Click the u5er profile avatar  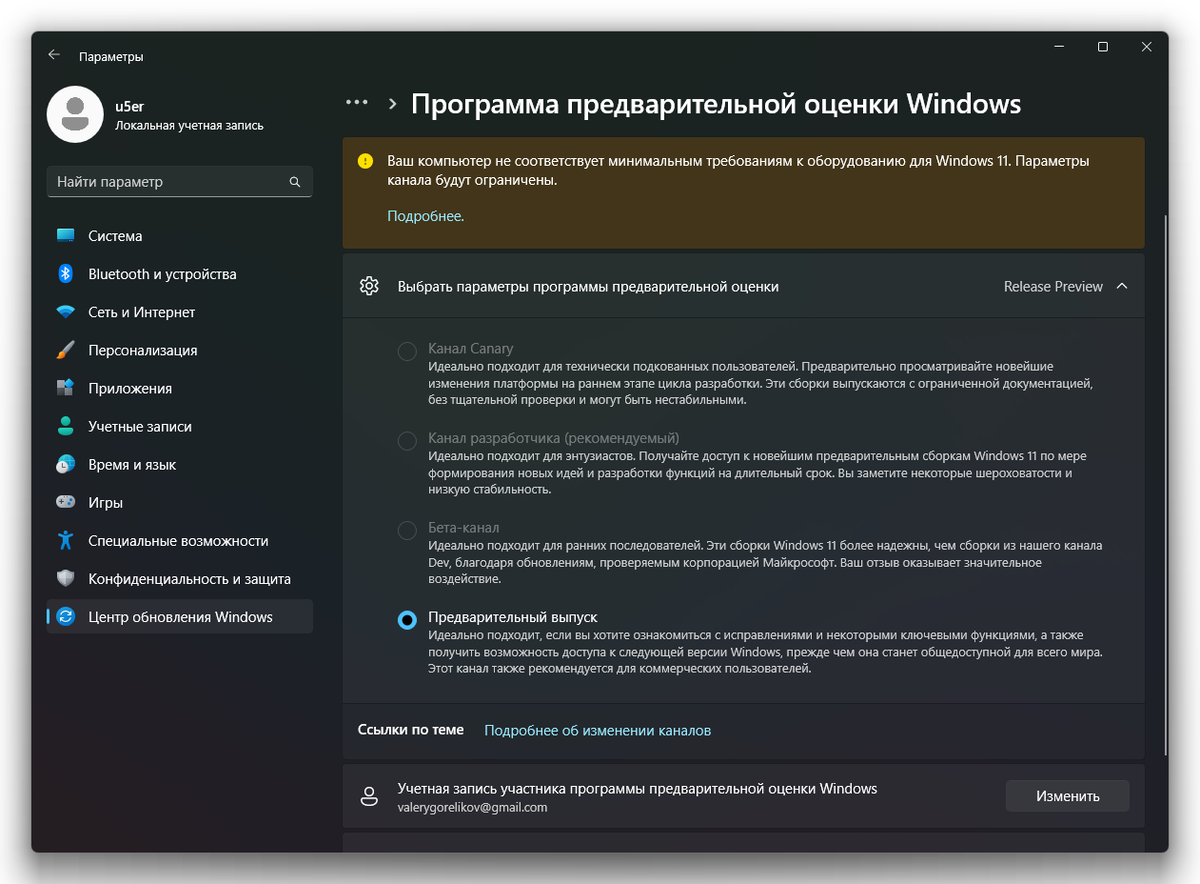pyautogui.click(x=75, y=114)
